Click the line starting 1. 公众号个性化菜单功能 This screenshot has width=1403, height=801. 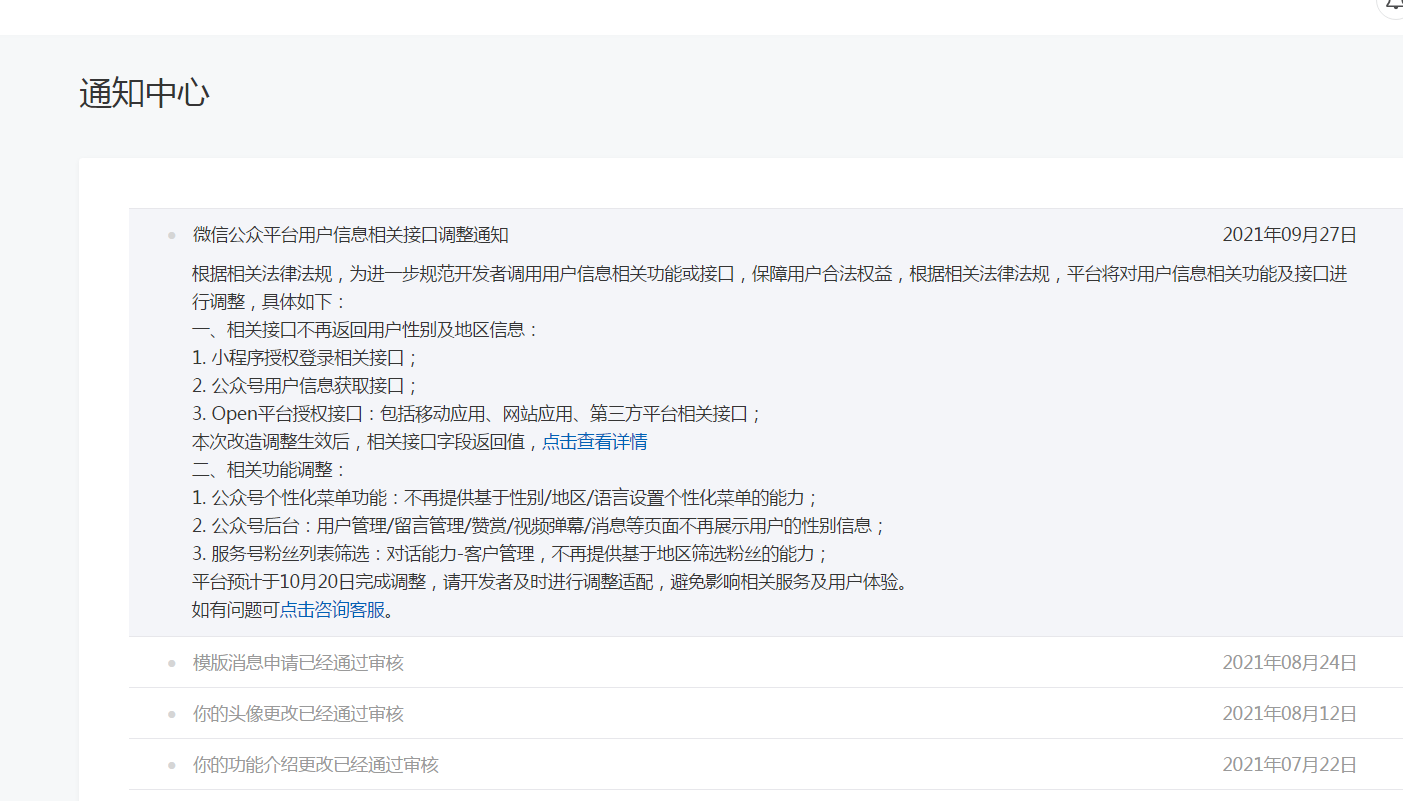tap(506, 498)
